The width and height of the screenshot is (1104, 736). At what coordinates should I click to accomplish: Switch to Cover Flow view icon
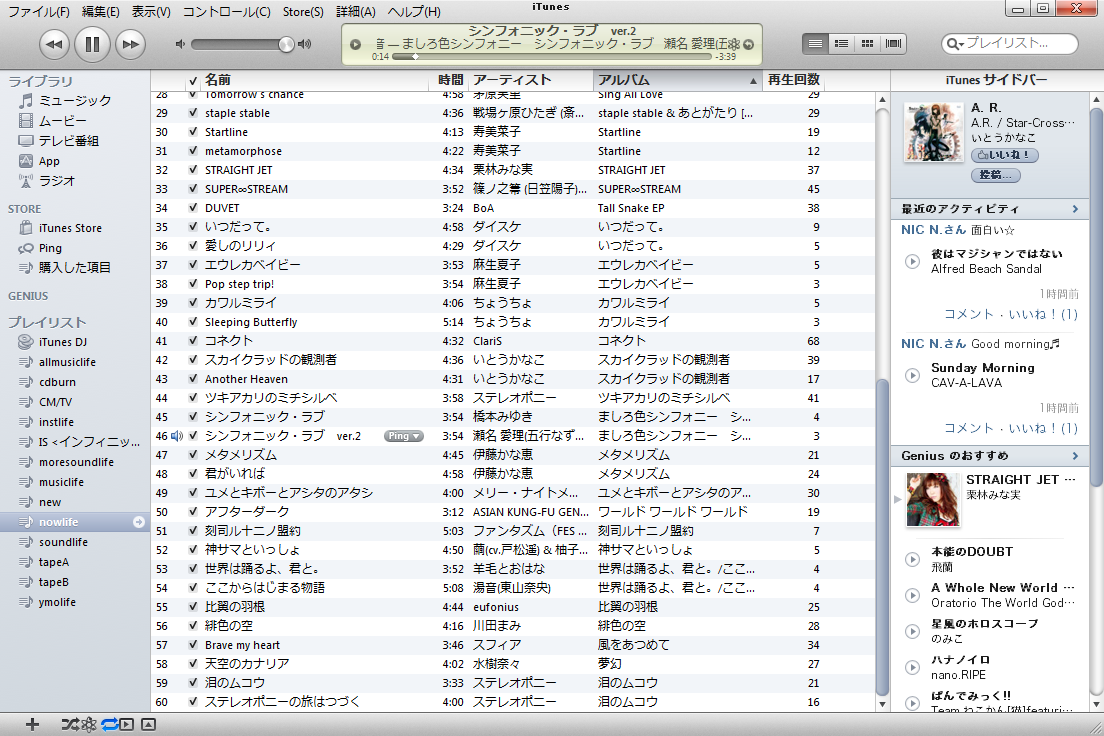point(893,44)
